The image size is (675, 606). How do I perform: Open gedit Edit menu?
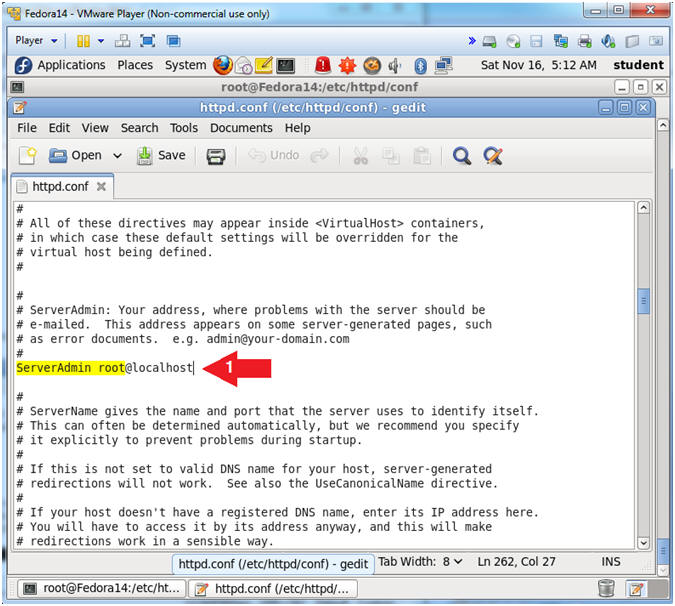click(59, 128)
